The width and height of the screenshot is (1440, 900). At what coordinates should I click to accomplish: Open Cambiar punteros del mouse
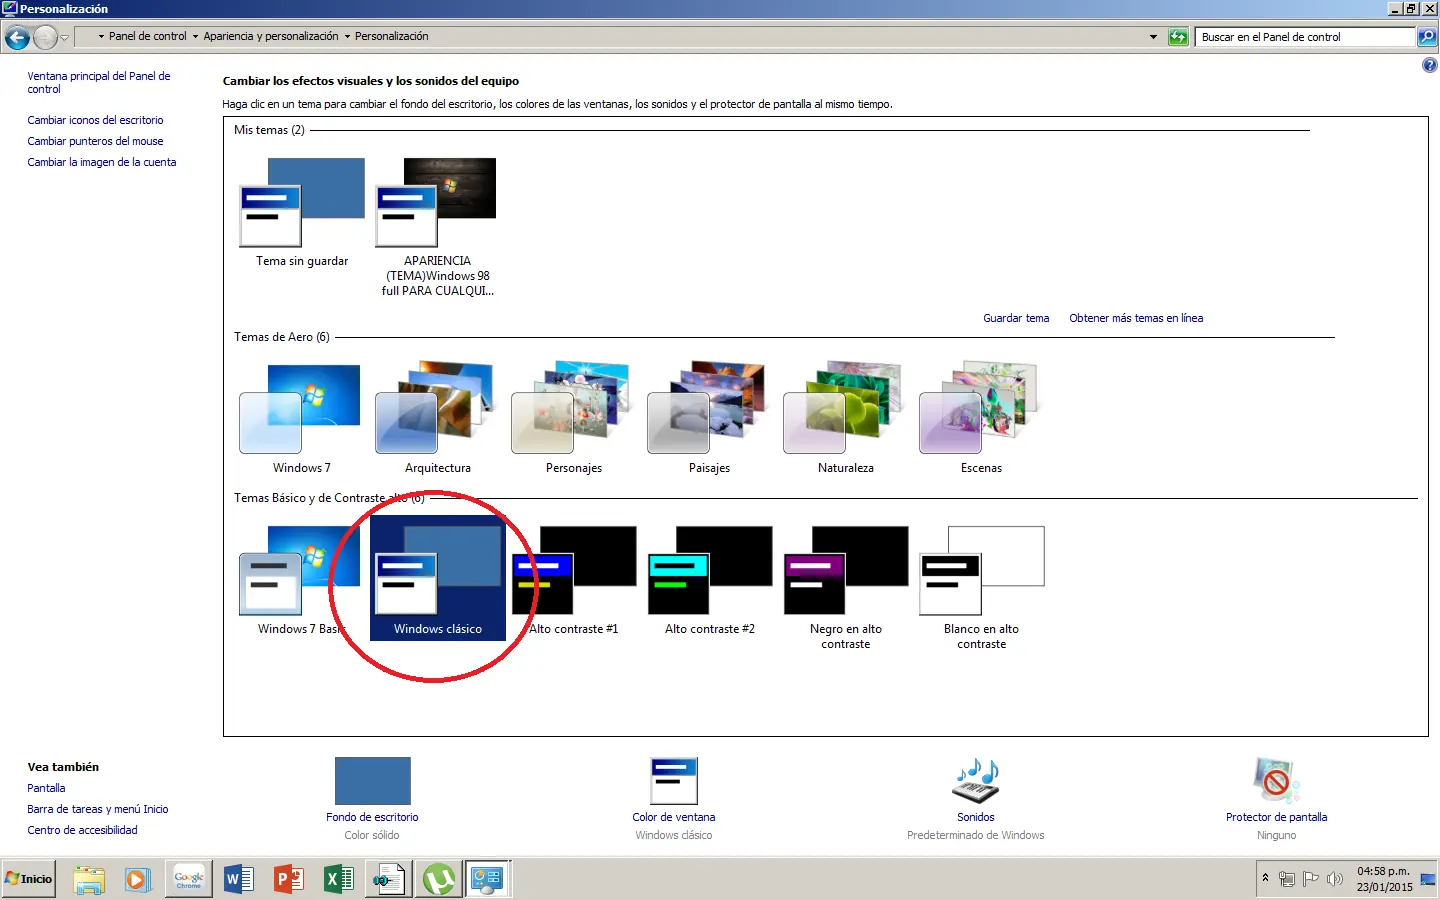coord(95,141)
